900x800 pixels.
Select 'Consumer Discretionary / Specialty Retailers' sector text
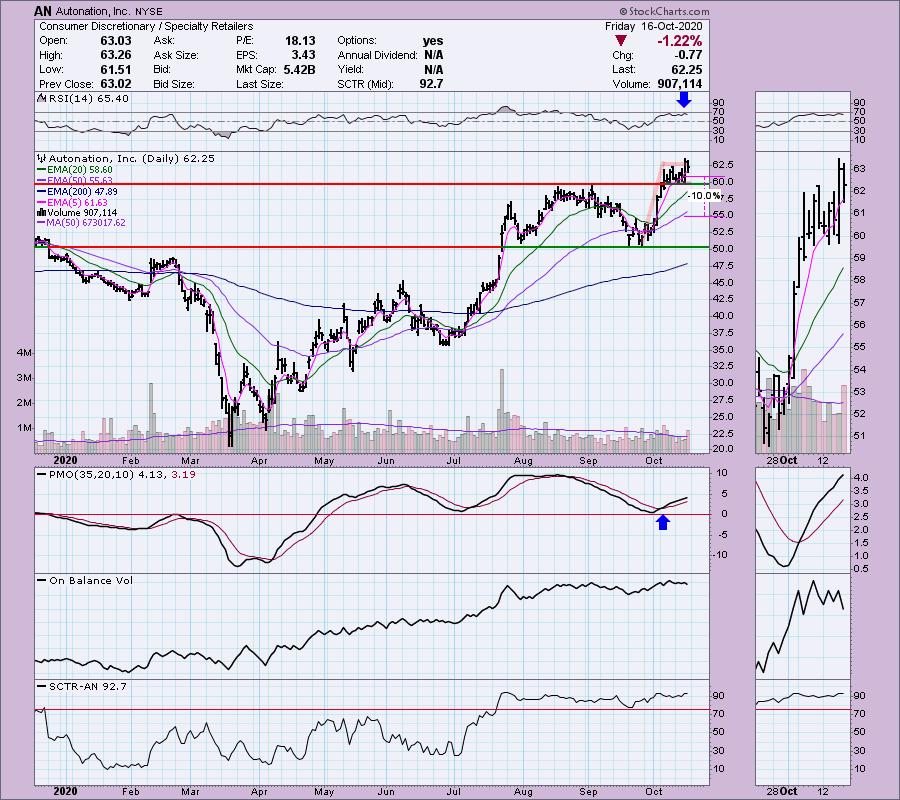click(x=146, y=26)
